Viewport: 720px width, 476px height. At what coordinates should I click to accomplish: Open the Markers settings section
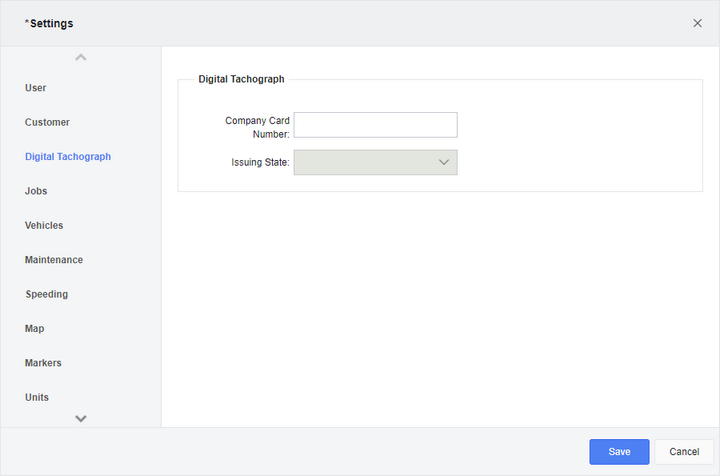43,363
